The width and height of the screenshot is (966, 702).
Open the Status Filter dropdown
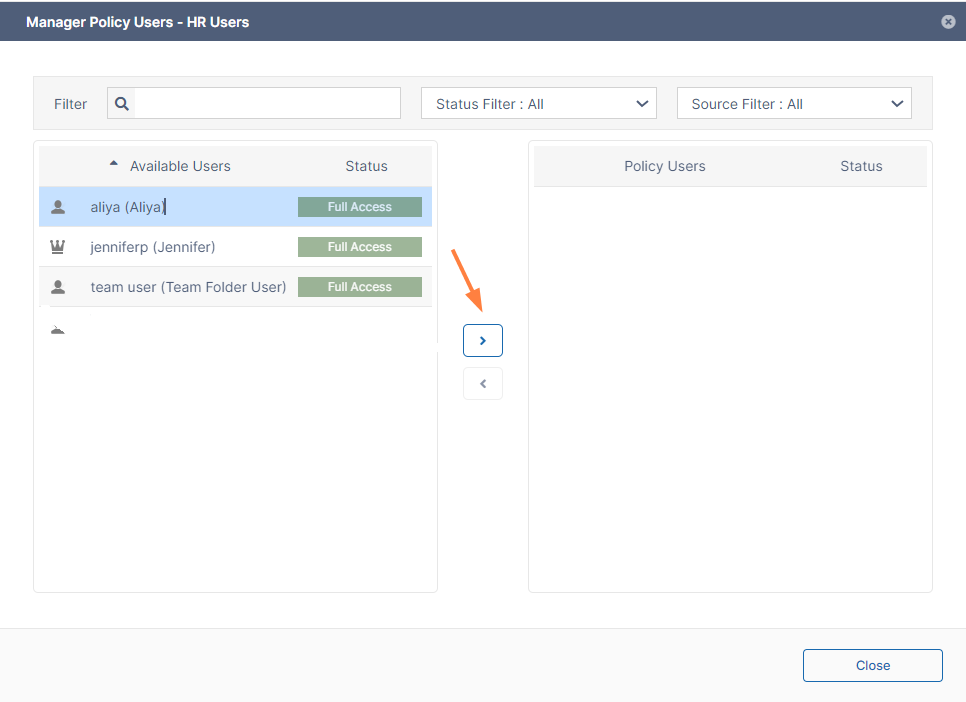point(539,104)
